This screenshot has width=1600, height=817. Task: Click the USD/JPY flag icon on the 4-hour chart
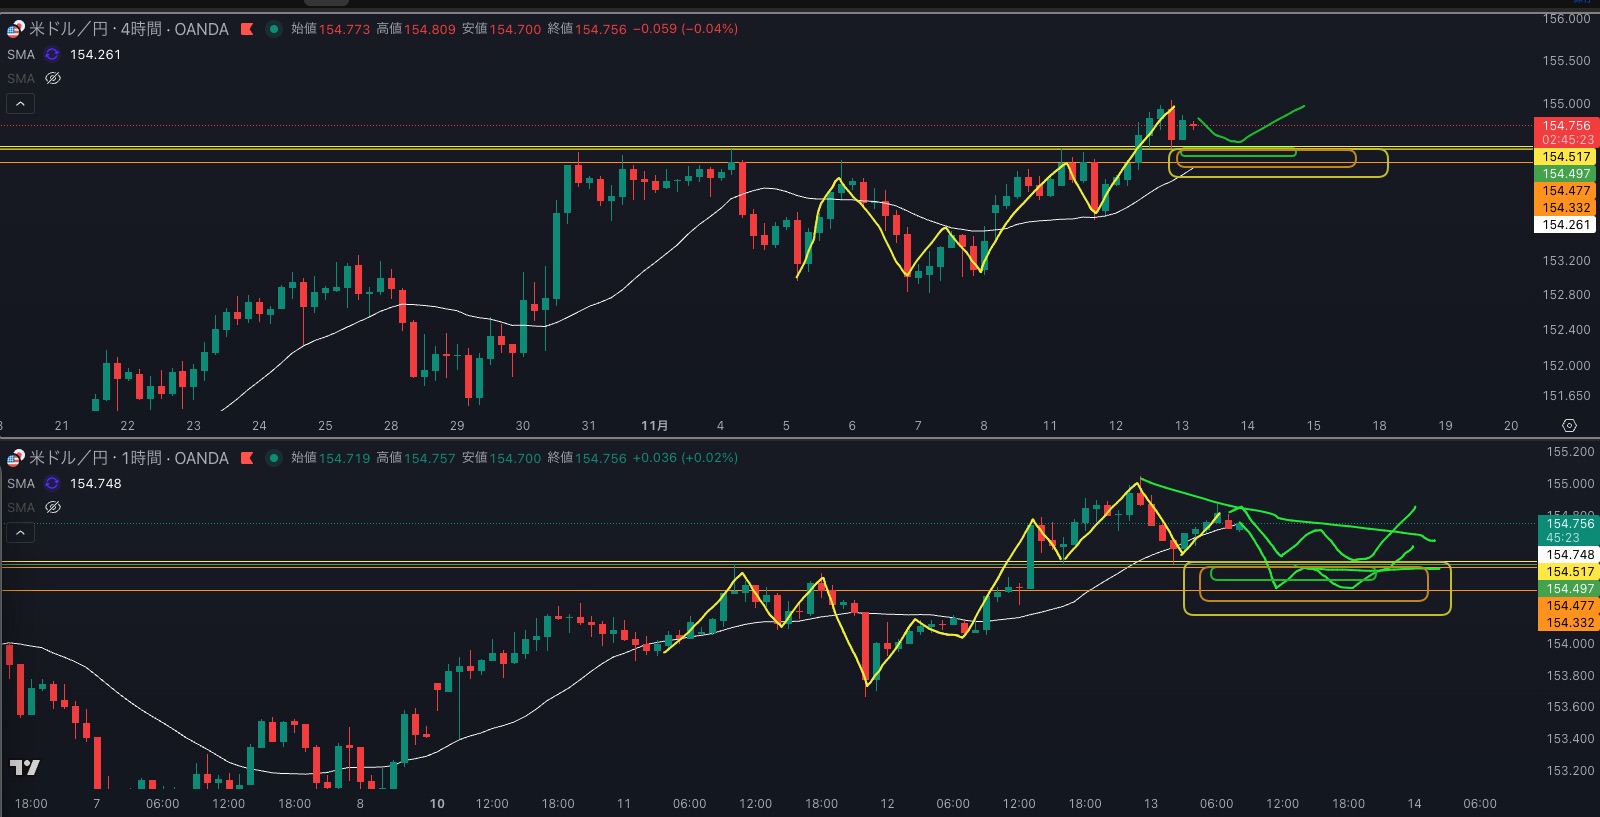tap(15, 29)
